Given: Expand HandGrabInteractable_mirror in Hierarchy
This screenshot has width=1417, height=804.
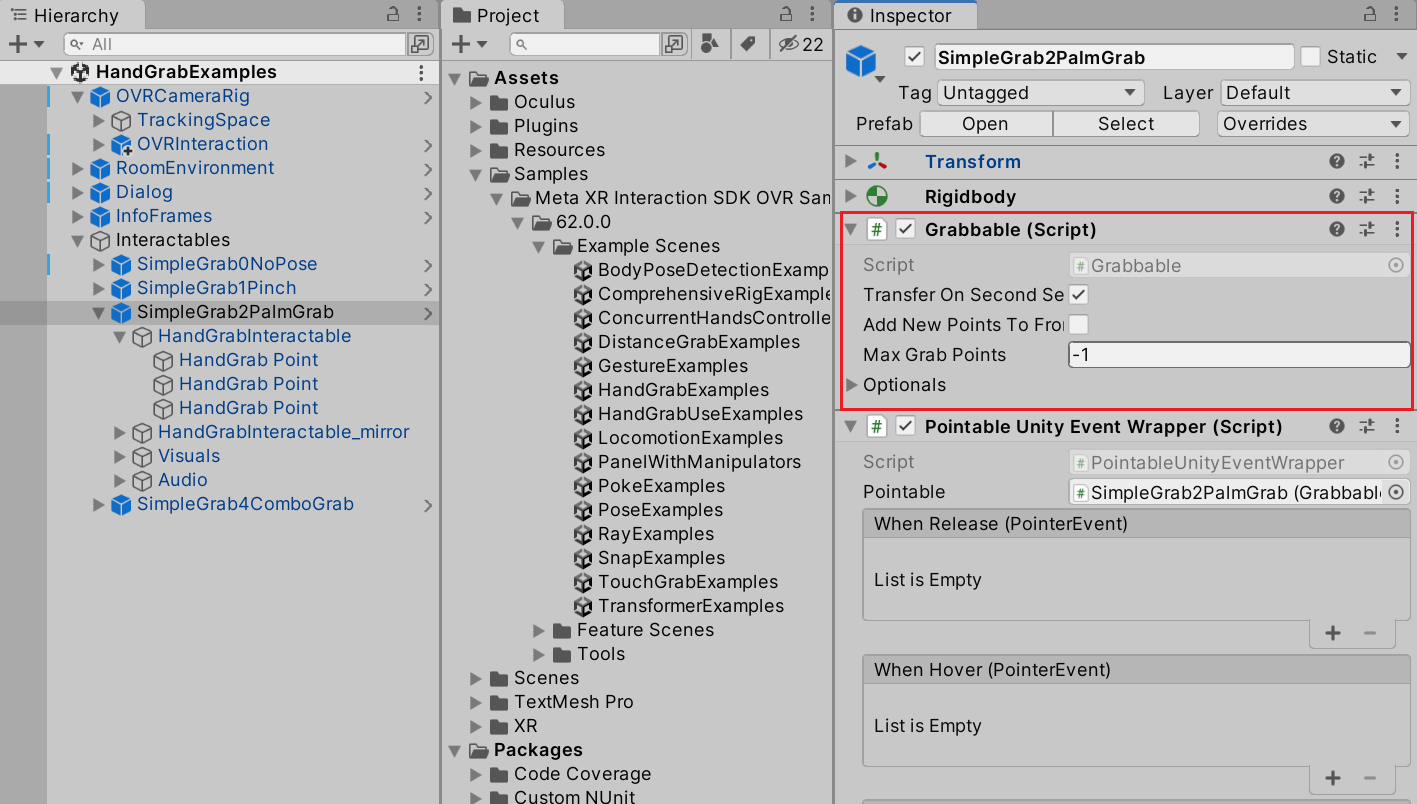Looking at the screenshot, I should coord(120,432).
